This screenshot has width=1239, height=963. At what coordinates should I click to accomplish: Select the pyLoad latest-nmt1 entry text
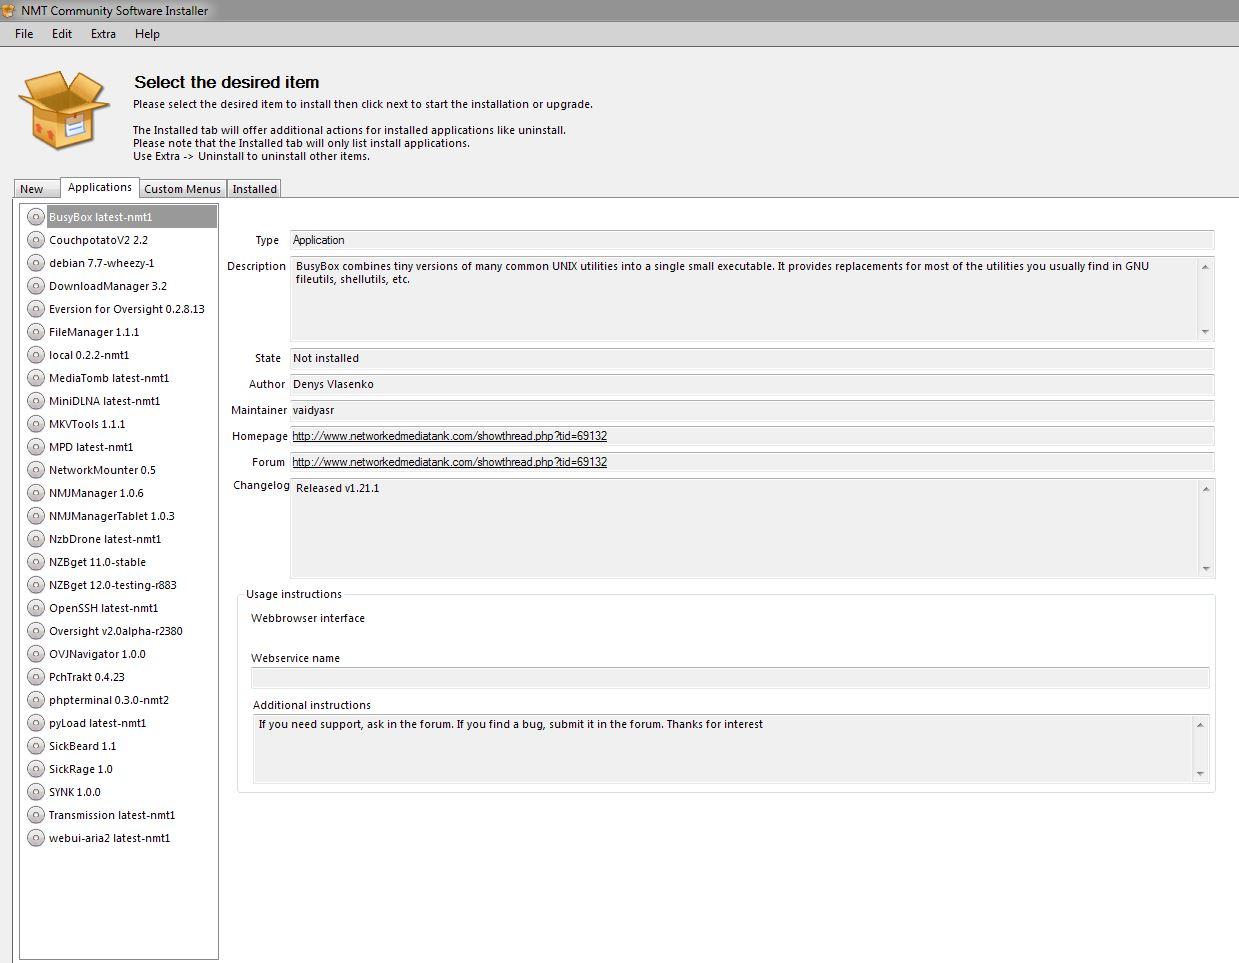97,723
